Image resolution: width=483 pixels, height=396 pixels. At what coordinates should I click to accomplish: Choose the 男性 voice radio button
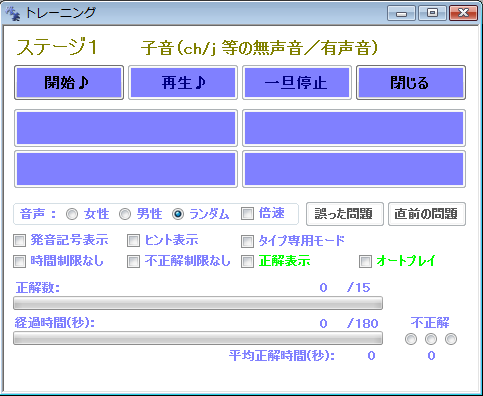click(125, 214)
